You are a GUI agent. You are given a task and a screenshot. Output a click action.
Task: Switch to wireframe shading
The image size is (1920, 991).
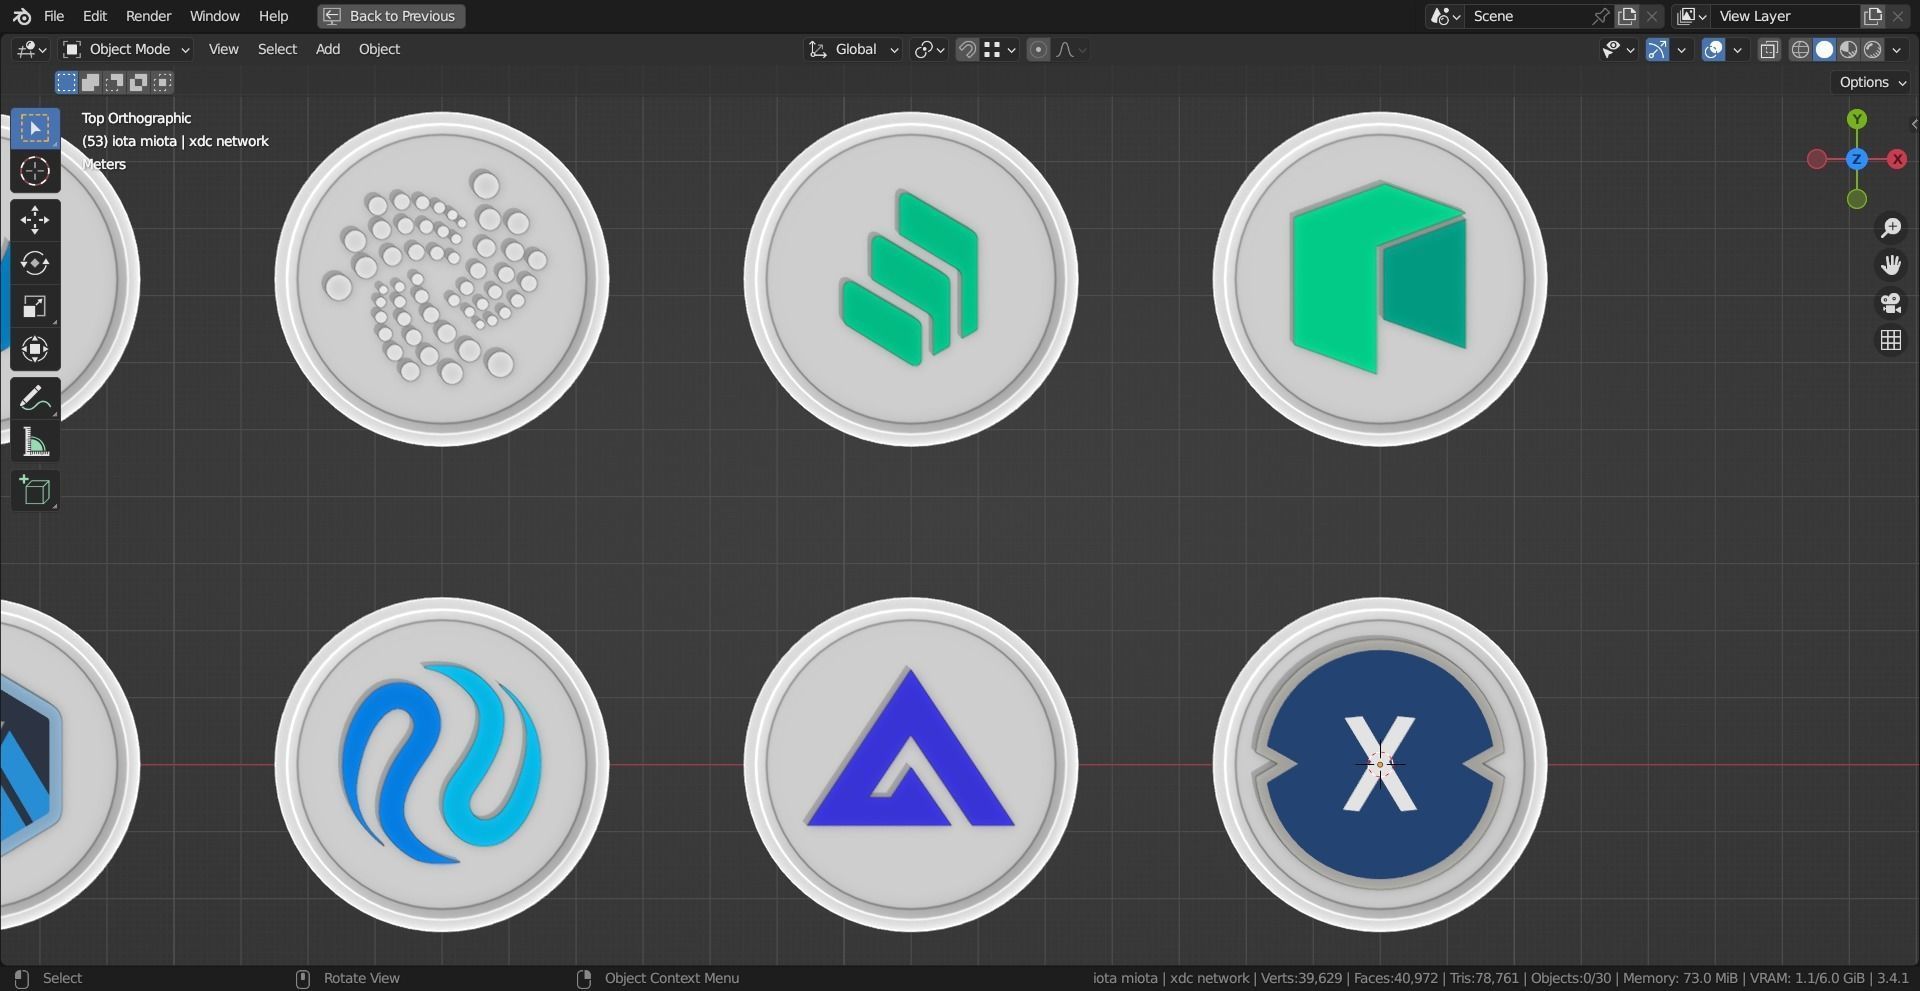1800,49
